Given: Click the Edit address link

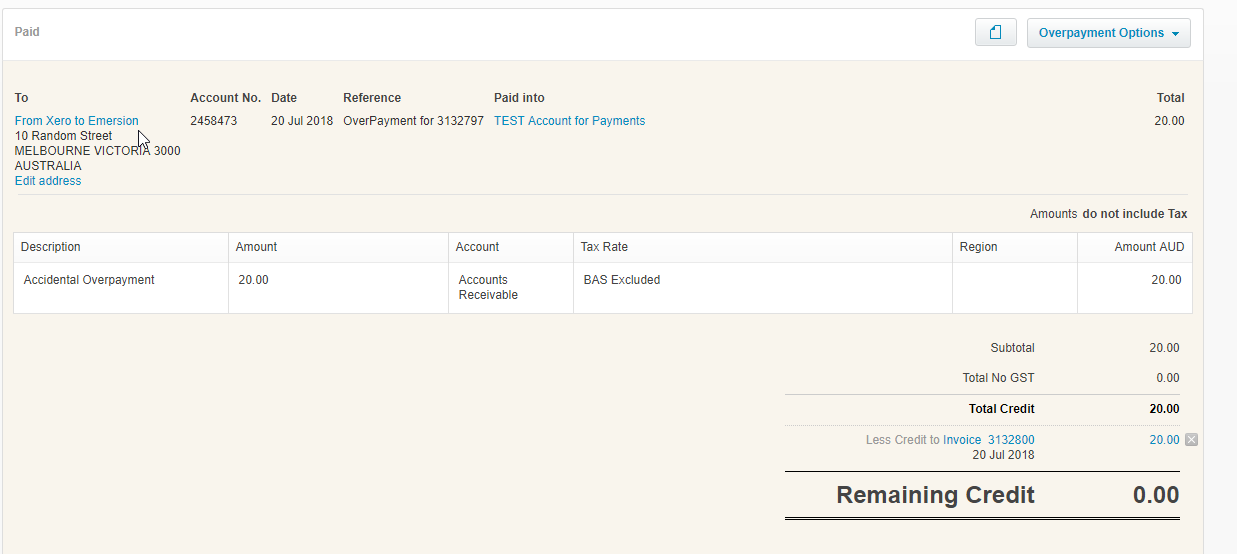Looking at the screenshot, I should pos(48,181).
